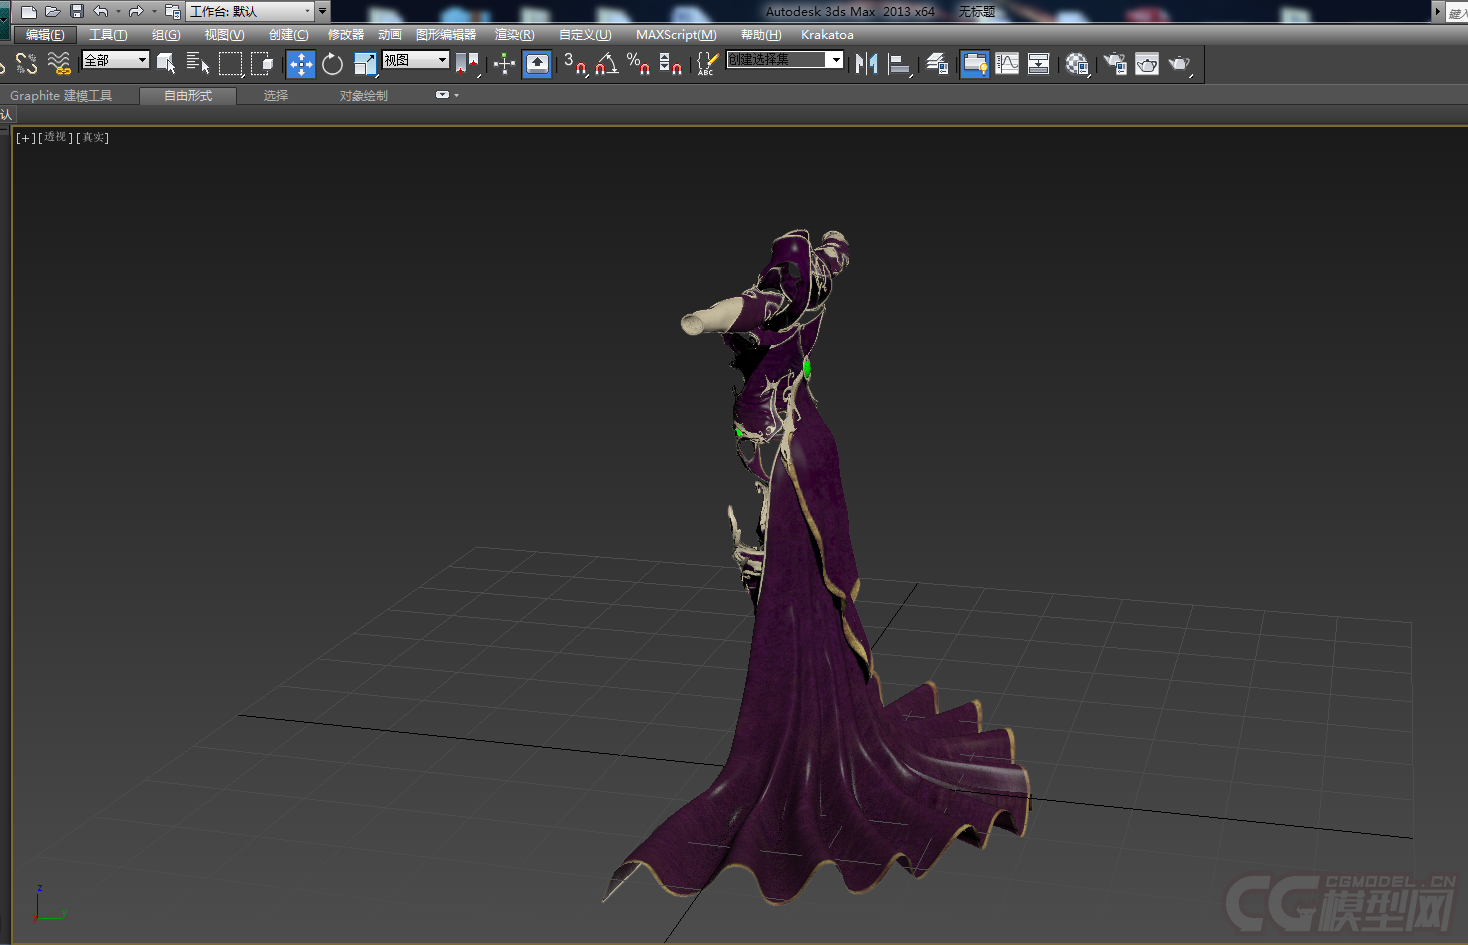
Task: Open the 渲染(R) menu
Action: 514,35
